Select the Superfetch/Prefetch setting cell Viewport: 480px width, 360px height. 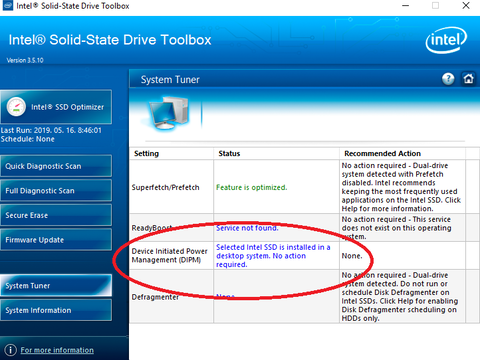172,187
